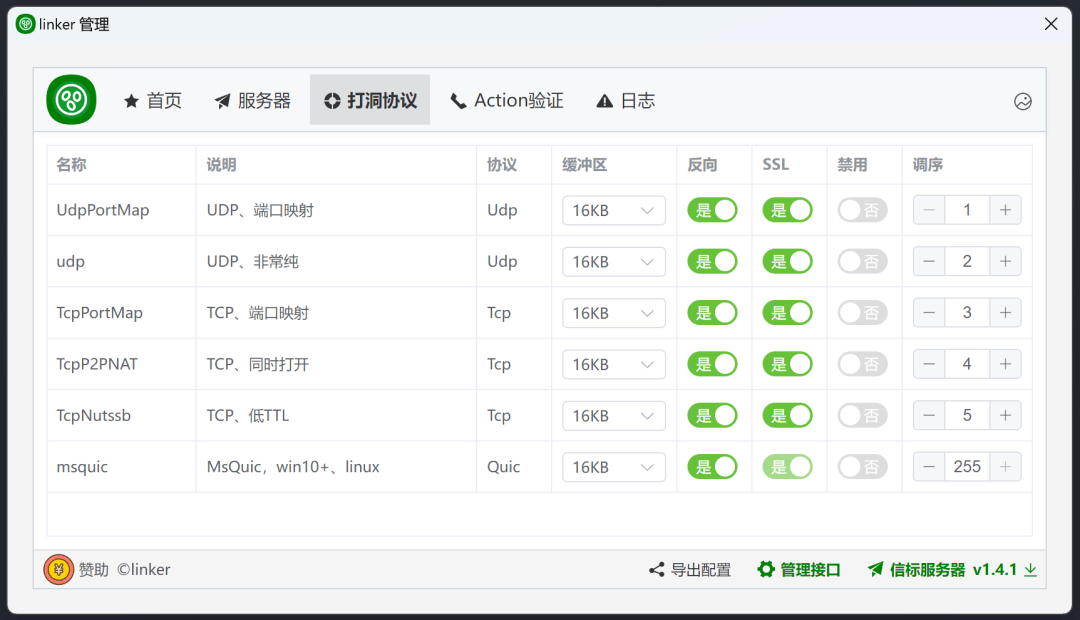The height and width of the screenshot is (620, 1080).
Task: Click the v1.4.1 version label
Action: [x=995, y=570]
